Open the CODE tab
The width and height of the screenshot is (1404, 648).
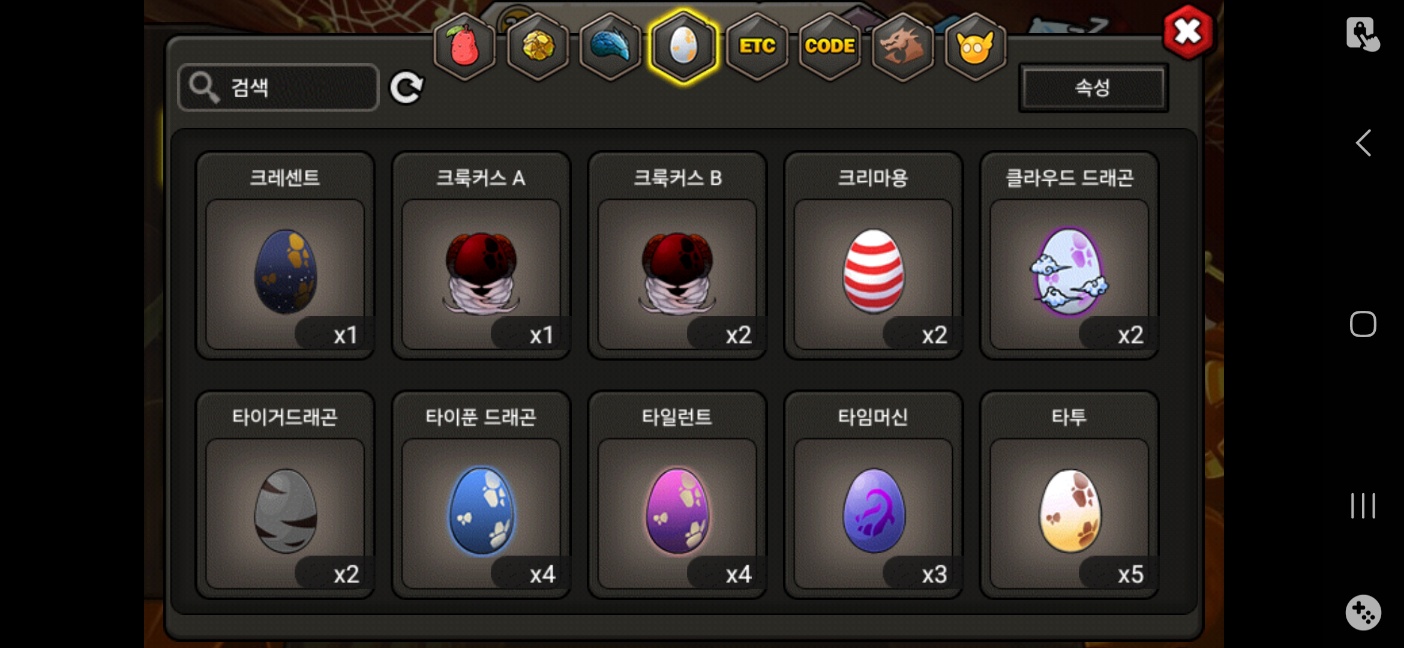click(x=830, y=46)
